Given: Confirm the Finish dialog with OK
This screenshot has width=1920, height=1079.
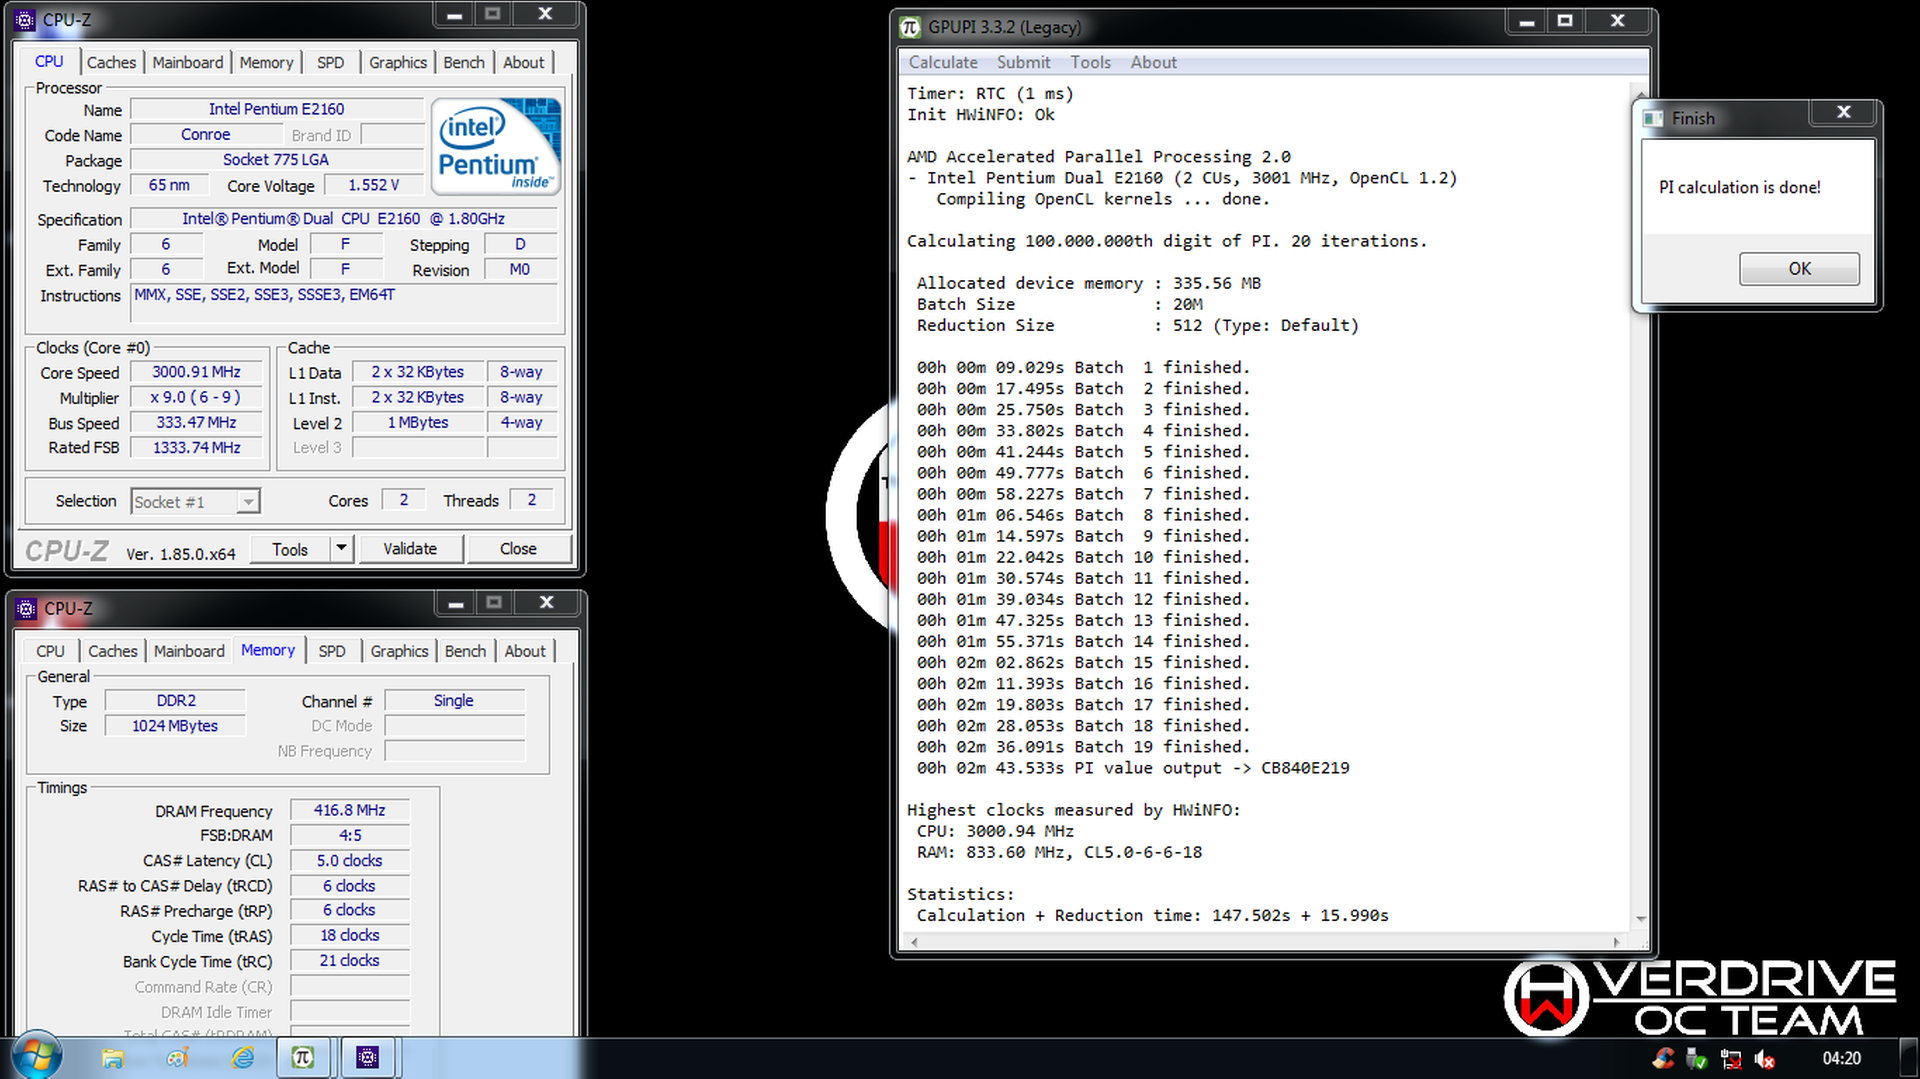Looking at the screenshot, I should (1799, 268).
